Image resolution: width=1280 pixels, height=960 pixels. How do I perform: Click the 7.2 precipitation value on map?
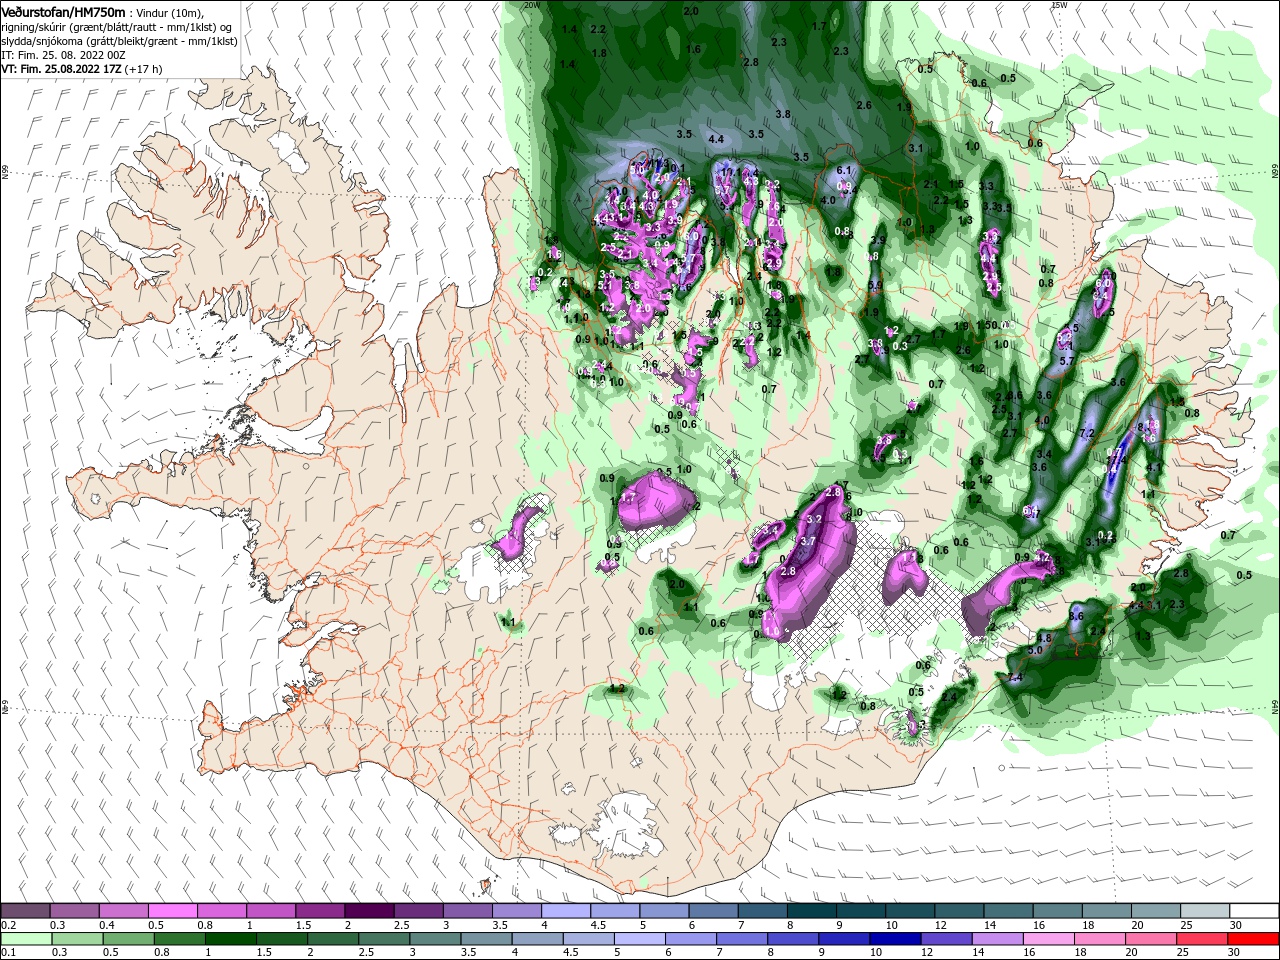tap(1089, 433)
